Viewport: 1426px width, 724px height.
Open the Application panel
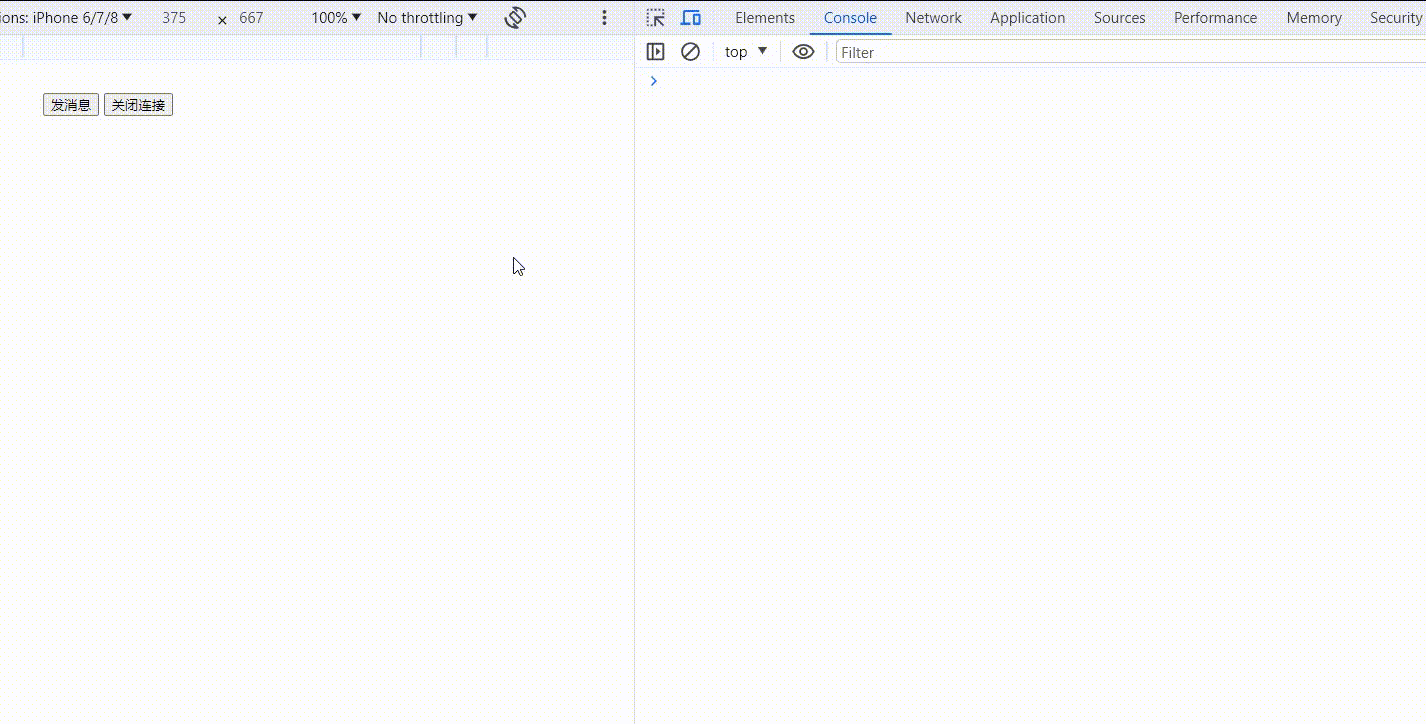pyautogui.click(x=1027, y=17)
